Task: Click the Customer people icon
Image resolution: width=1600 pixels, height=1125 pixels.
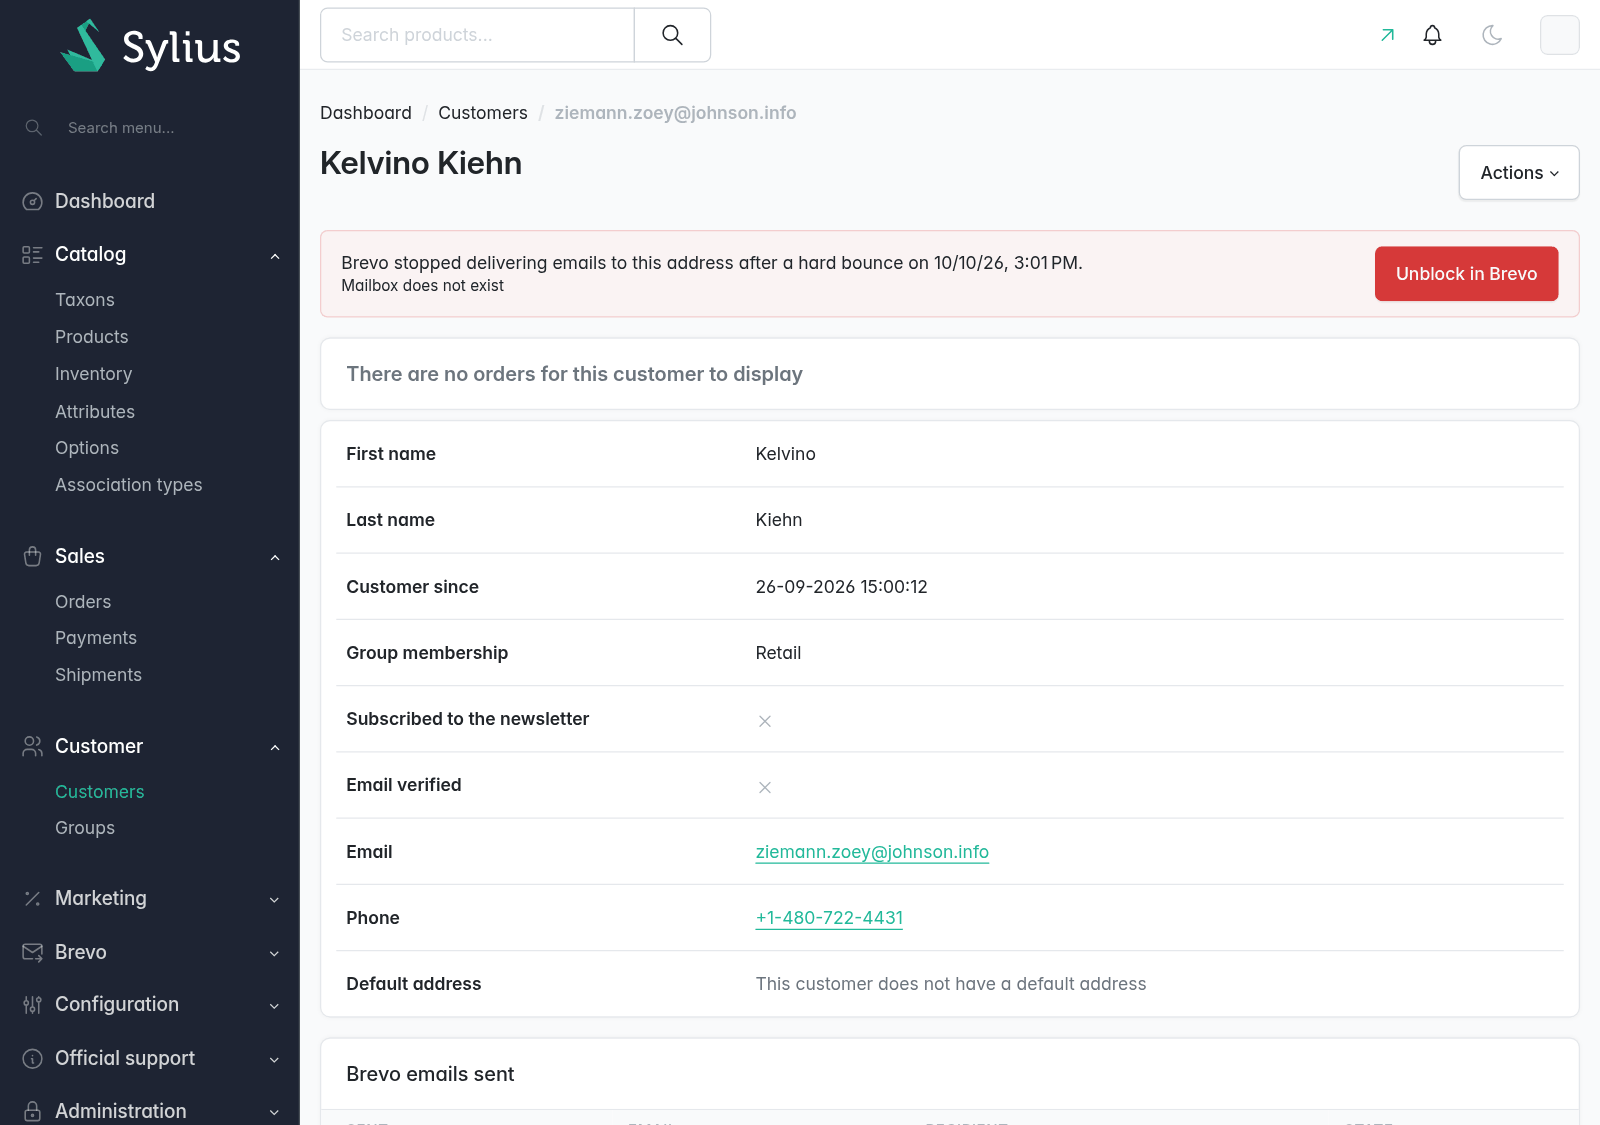Action: pyautogui.click(x=33, y=747)
